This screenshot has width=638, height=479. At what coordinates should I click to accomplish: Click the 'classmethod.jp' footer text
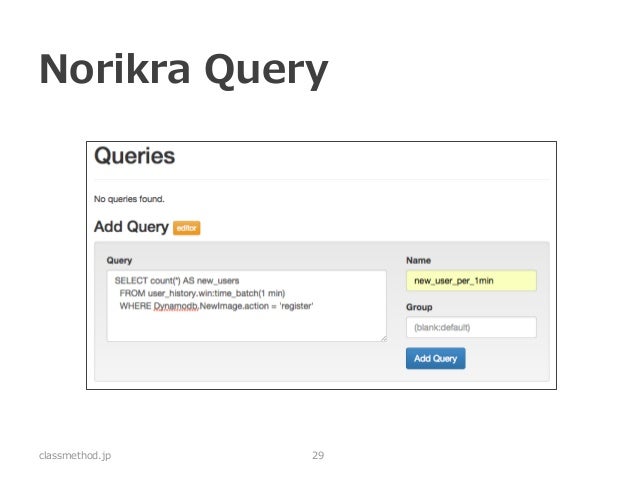point(75,455)
